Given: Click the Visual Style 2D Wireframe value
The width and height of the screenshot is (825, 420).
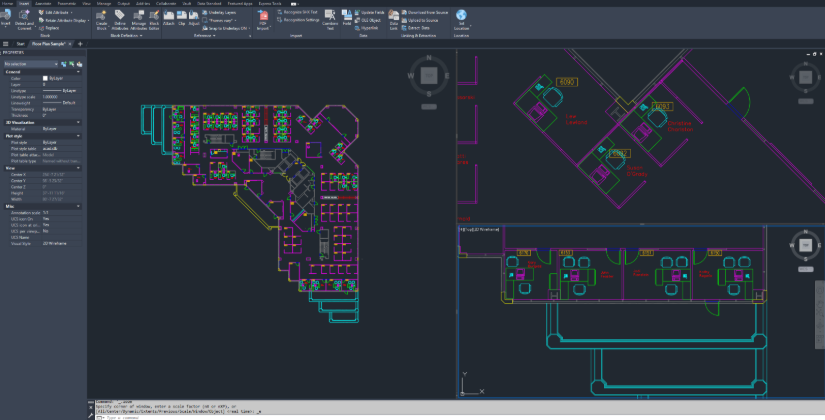Looking at the screenshot, I should 61,243.
